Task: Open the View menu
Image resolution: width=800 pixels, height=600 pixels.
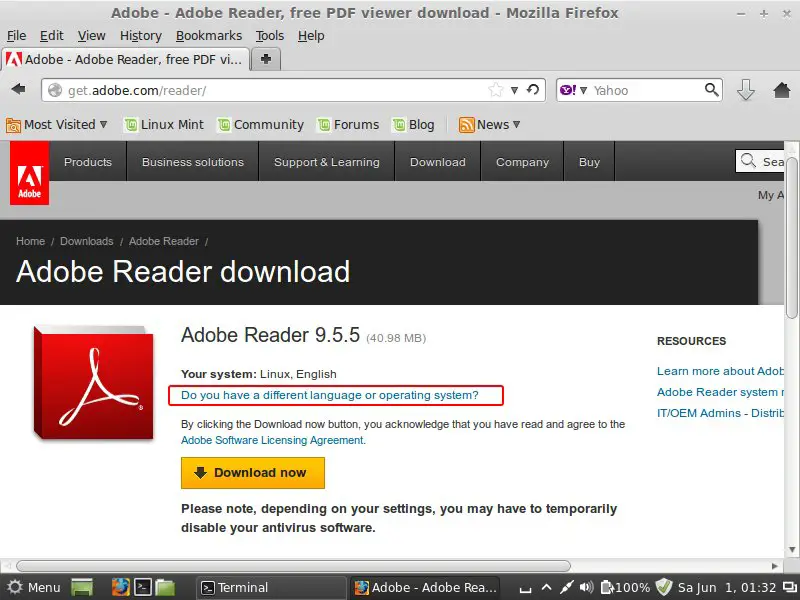Action: pyautogui.click(x=91, y=36)
